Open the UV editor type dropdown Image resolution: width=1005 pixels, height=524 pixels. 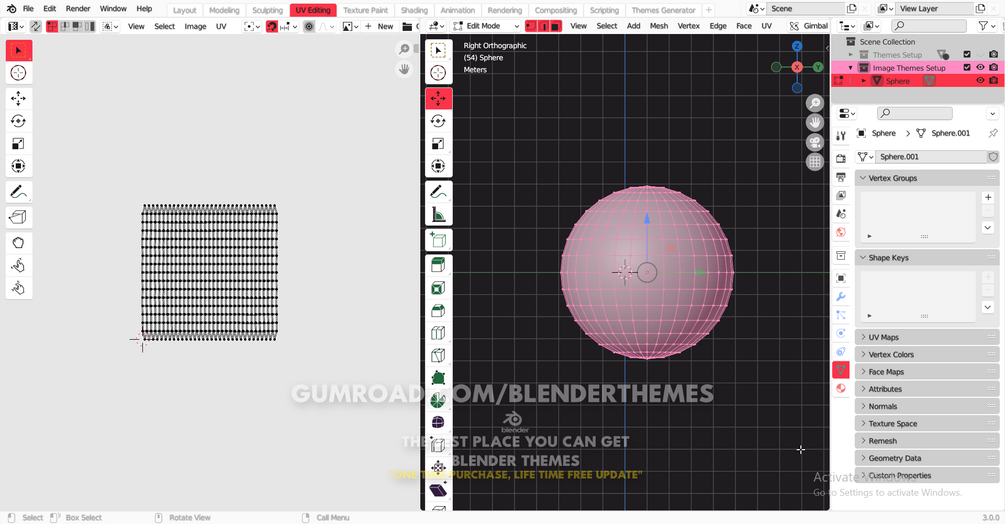15,26
